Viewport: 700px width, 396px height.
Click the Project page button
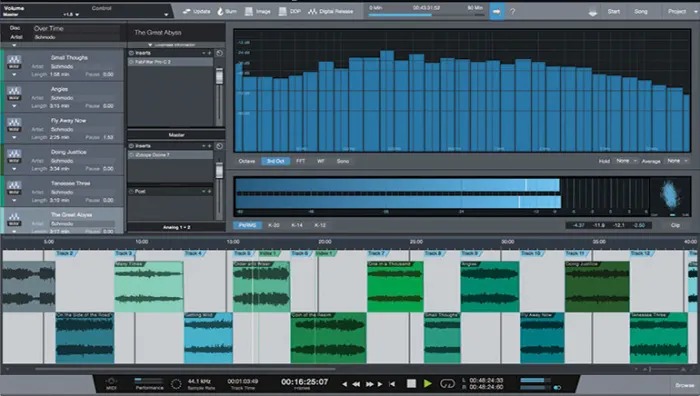point(677,12)
